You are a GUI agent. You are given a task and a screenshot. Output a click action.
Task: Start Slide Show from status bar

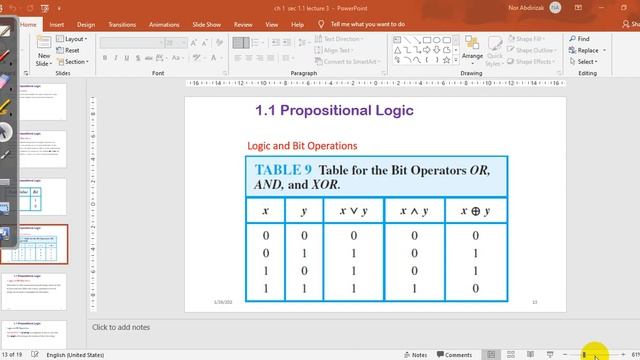point(550,354)
